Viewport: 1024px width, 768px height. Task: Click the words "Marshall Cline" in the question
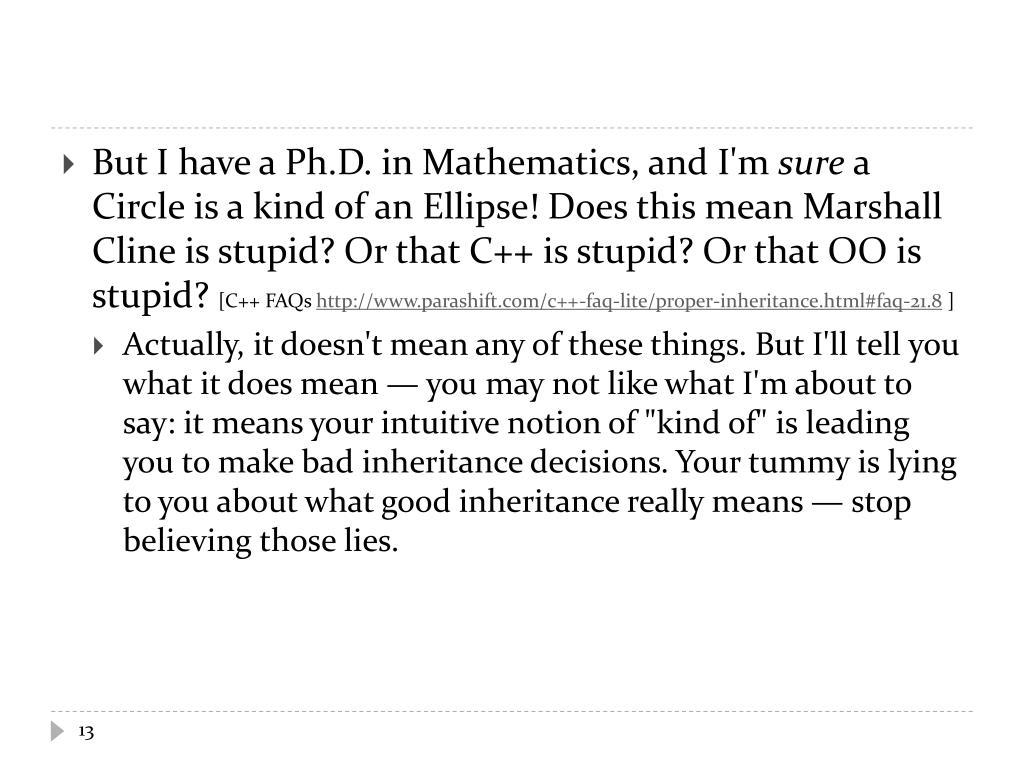[871, 207]
